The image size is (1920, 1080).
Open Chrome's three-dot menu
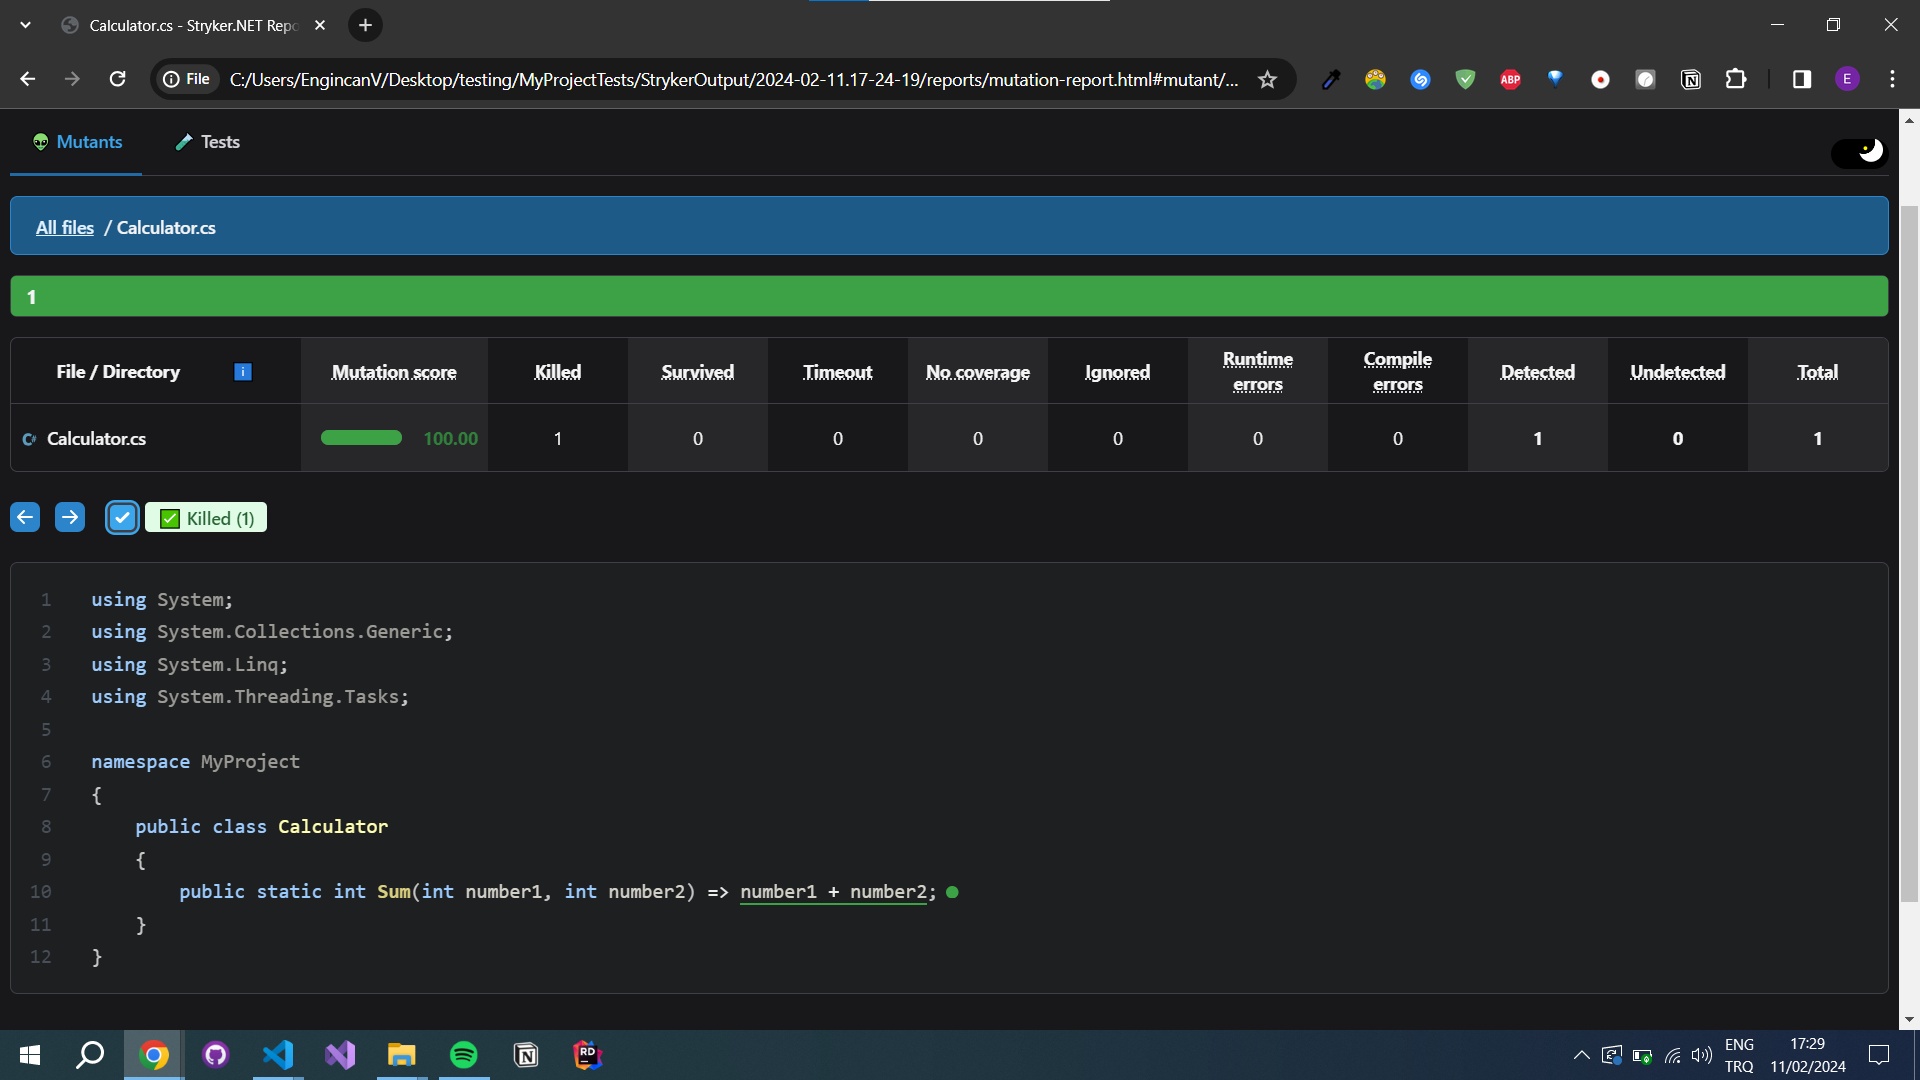coord(1893,79)
